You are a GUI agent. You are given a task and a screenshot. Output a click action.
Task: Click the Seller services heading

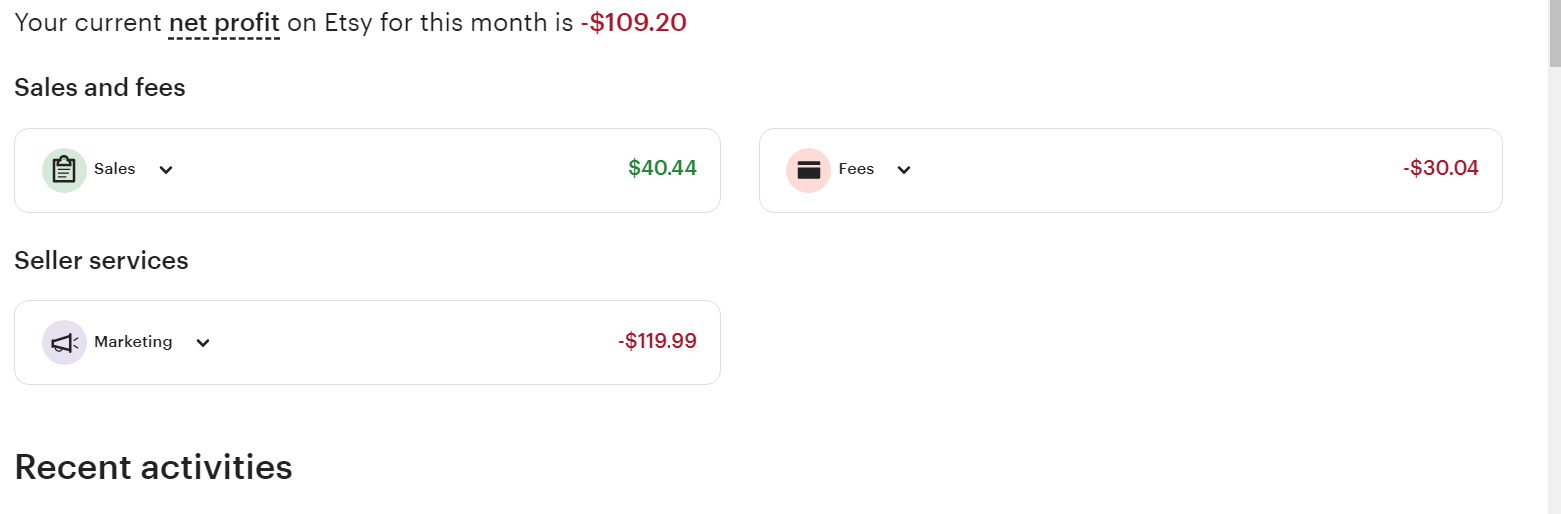101,261
